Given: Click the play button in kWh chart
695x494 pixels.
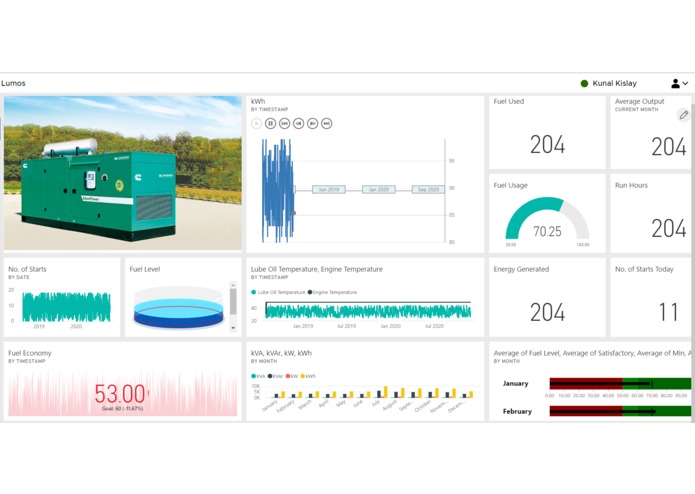Looking at the screenshot, I should point(256,124).
